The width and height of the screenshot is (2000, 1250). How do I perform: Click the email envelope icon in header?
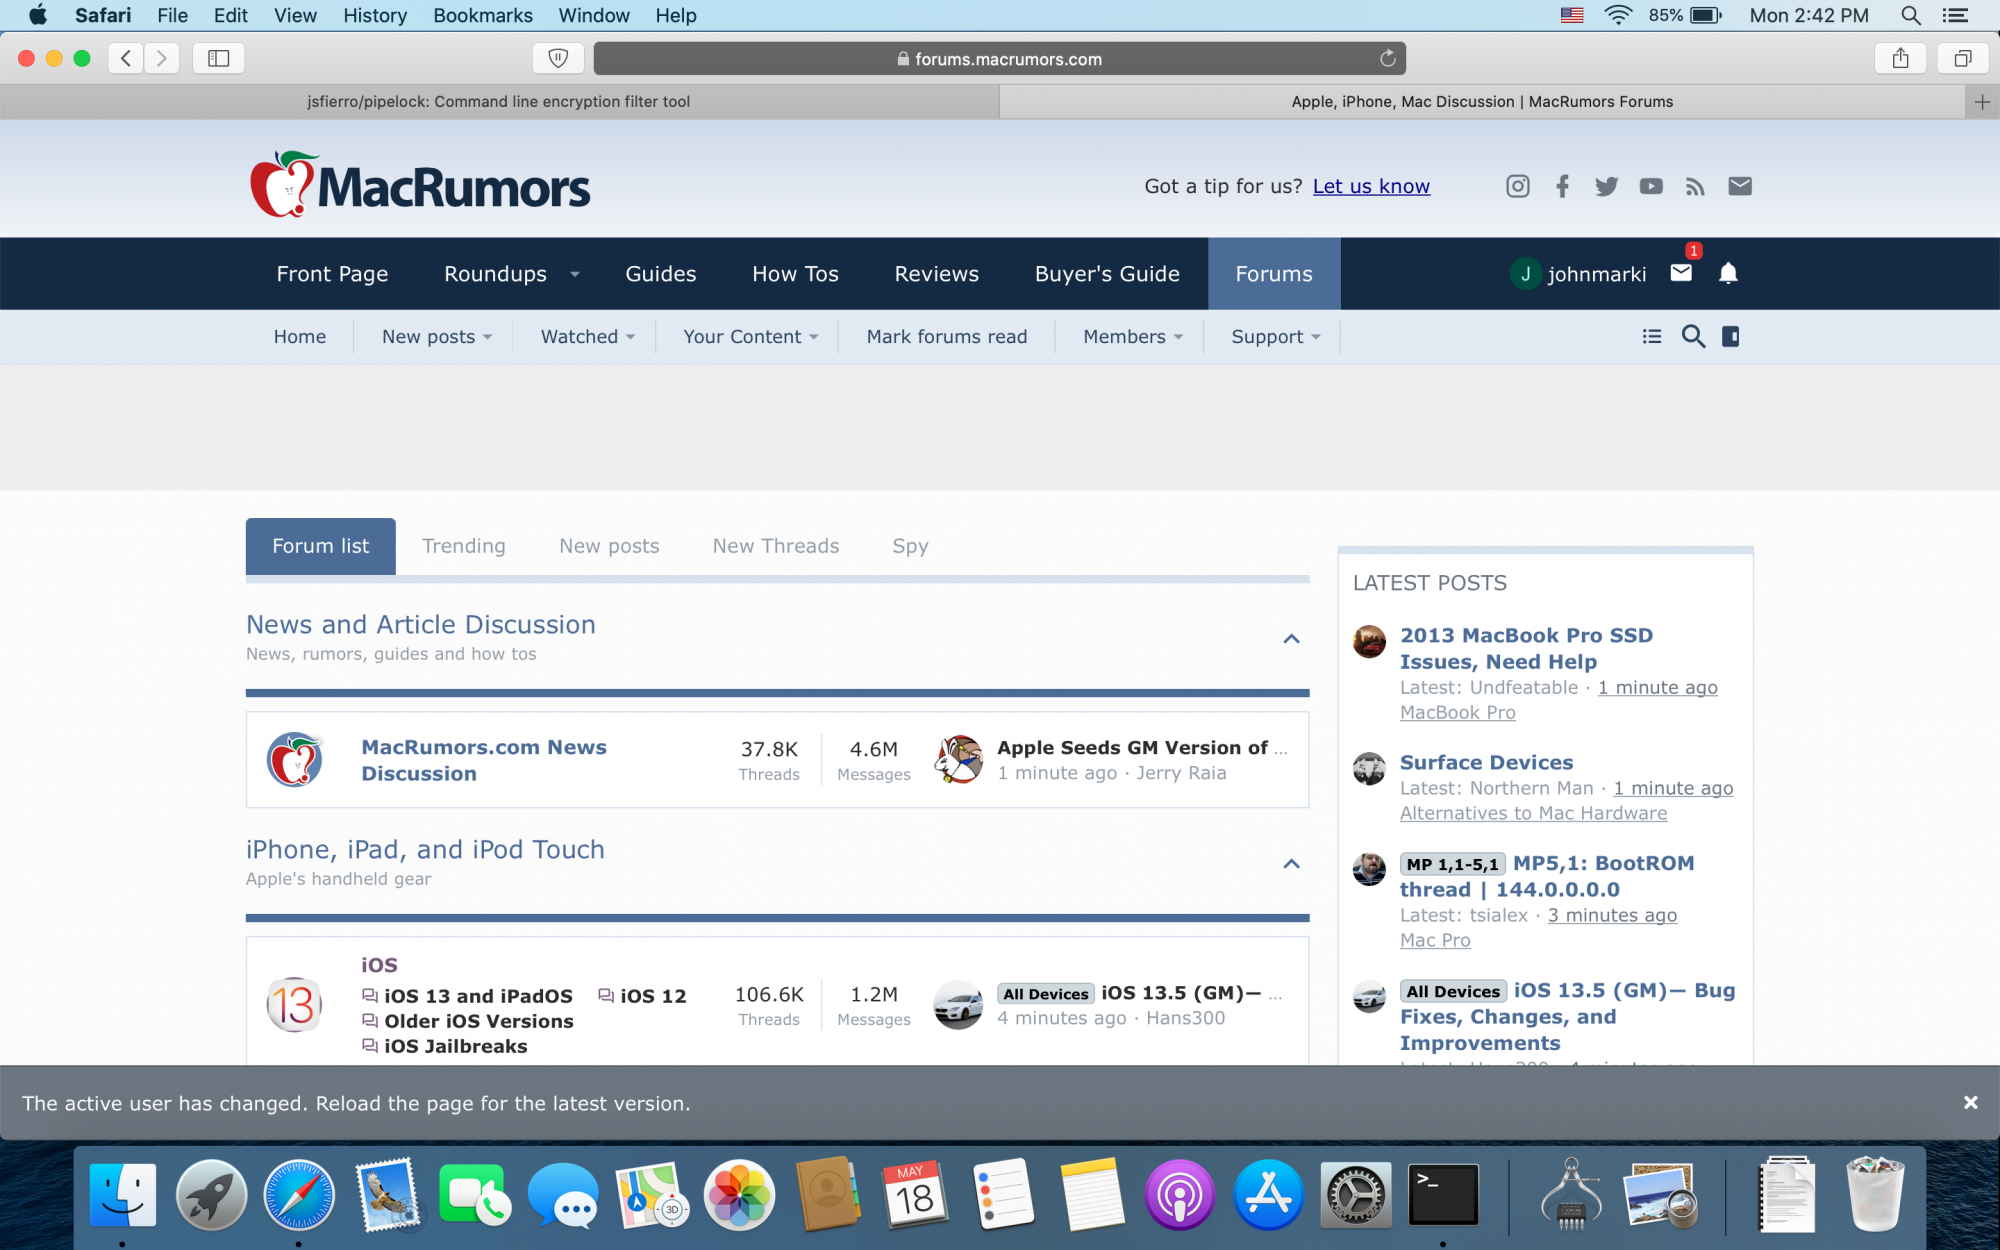(1740, 186)
